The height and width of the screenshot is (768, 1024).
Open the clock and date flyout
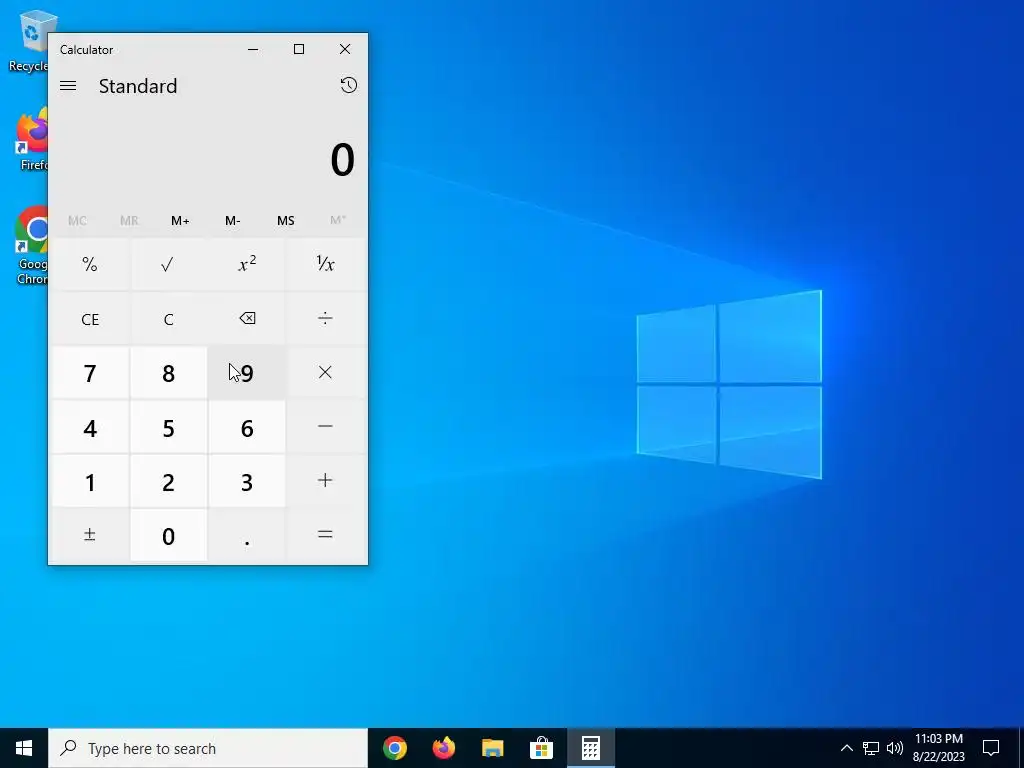938,748
